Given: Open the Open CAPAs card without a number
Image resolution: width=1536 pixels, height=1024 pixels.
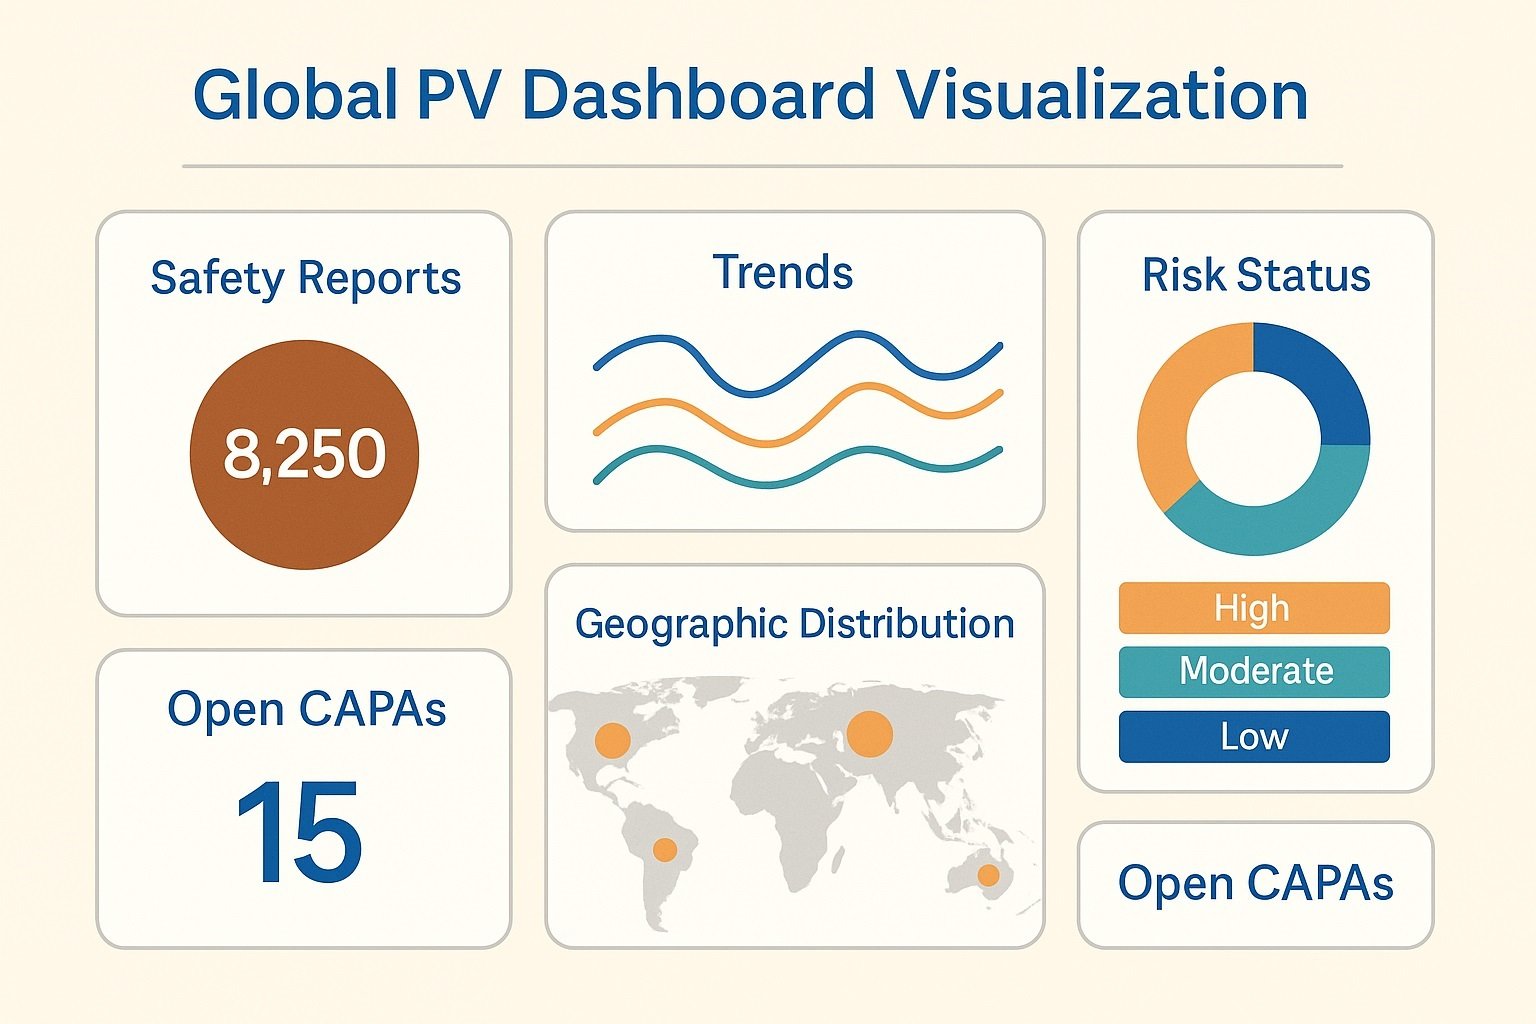Looking at the screenshot, I should 1255,884.
